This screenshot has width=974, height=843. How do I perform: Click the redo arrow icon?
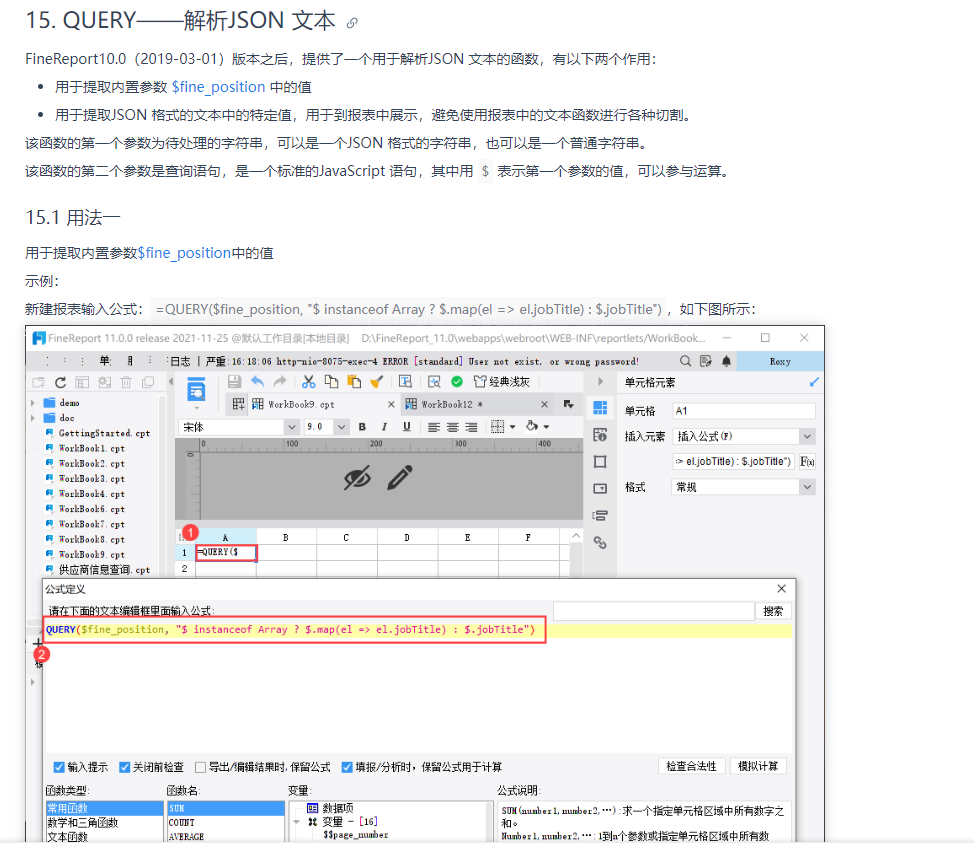coord(280,381)
